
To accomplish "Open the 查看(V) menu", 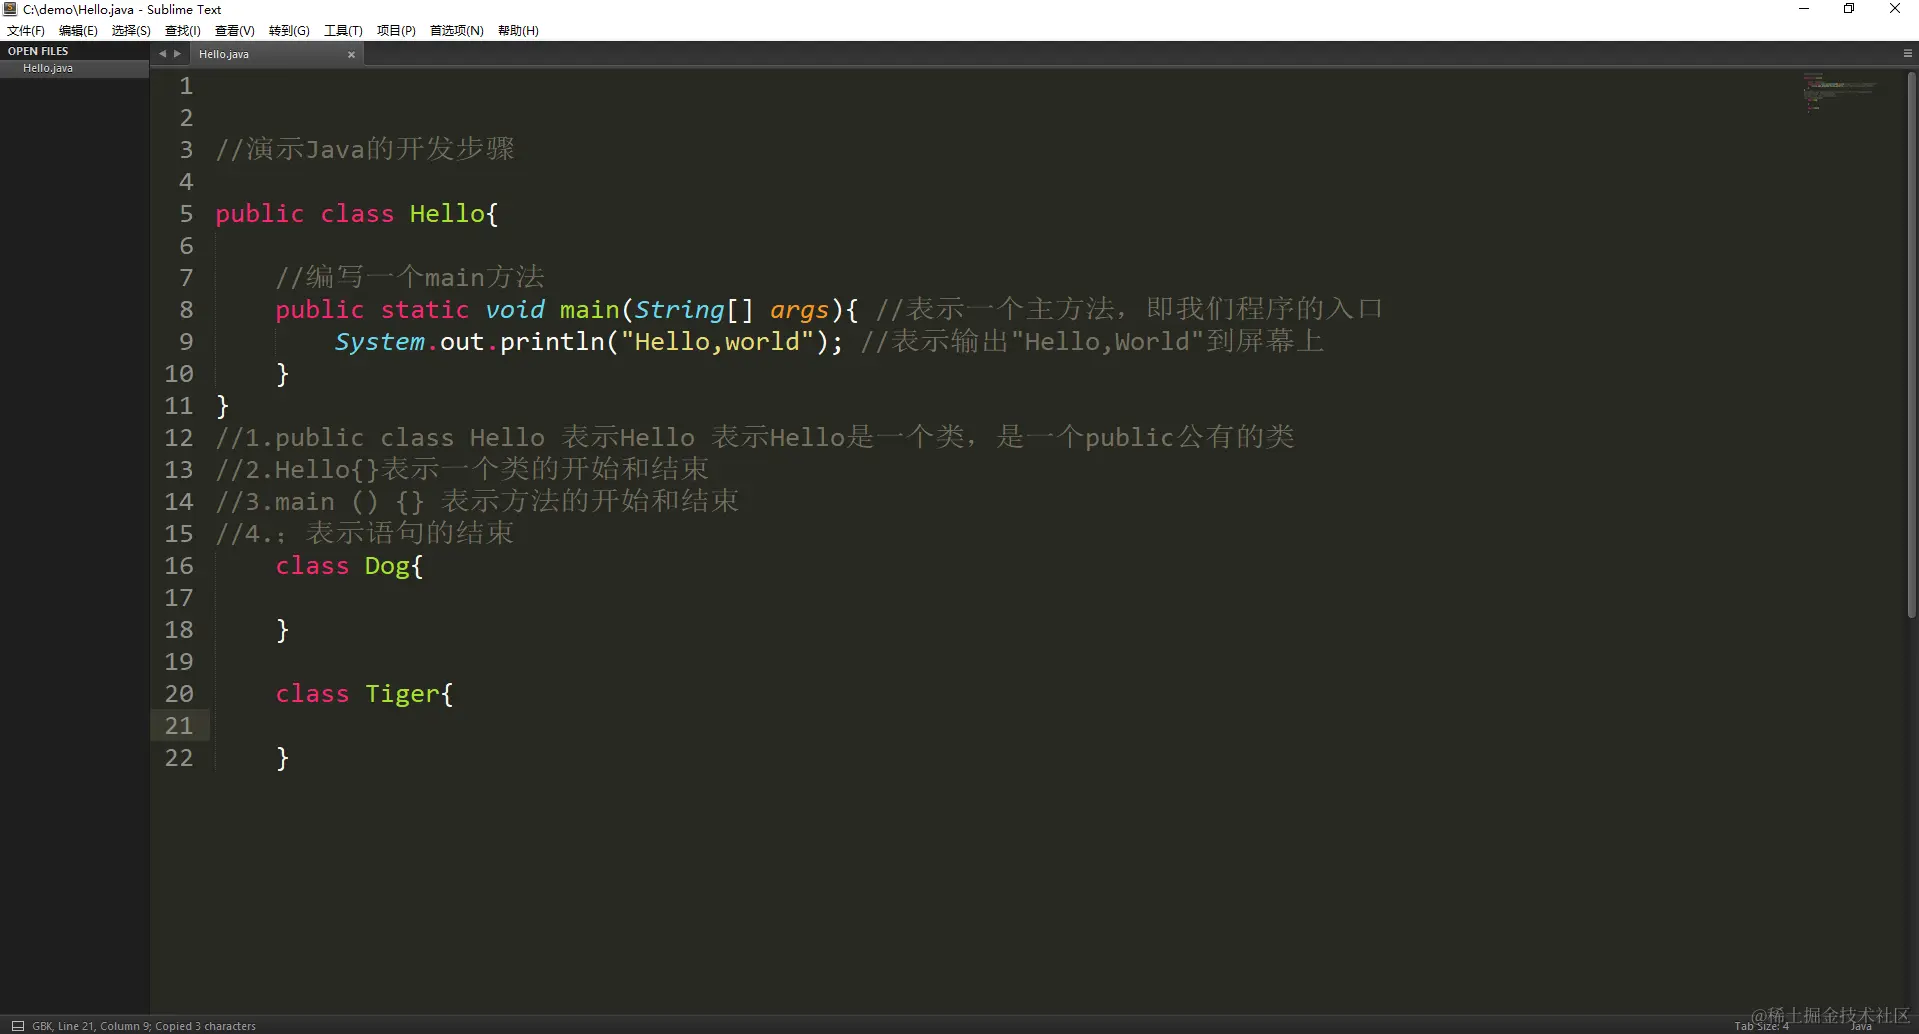I will coord(233,30).
